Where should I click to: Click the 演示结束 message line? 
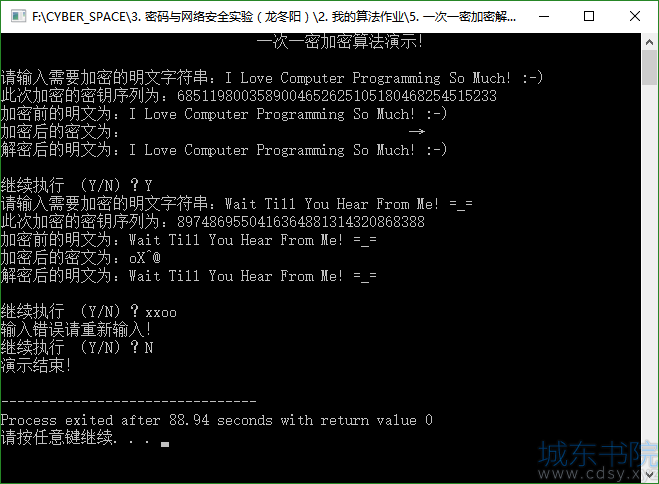tap(36, 366)
